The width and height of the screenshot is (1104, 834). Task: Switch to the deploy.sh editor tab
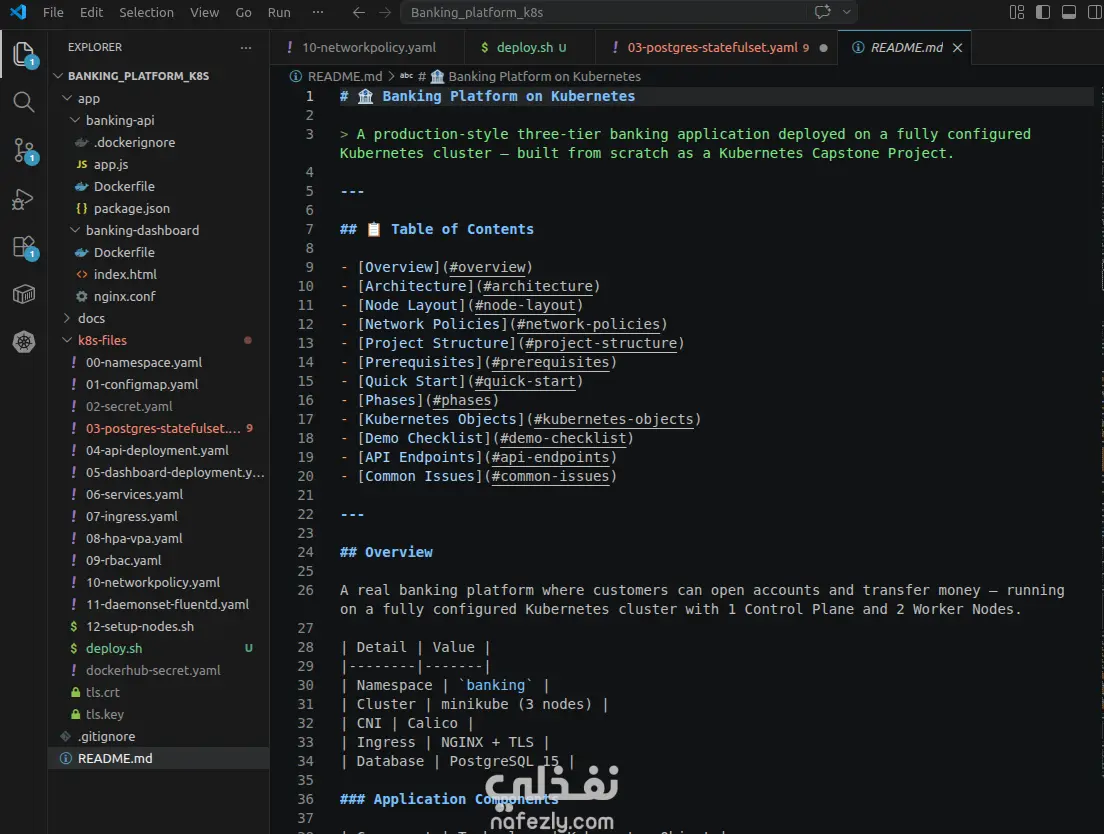pyautogui.click(x=529, y=47)
